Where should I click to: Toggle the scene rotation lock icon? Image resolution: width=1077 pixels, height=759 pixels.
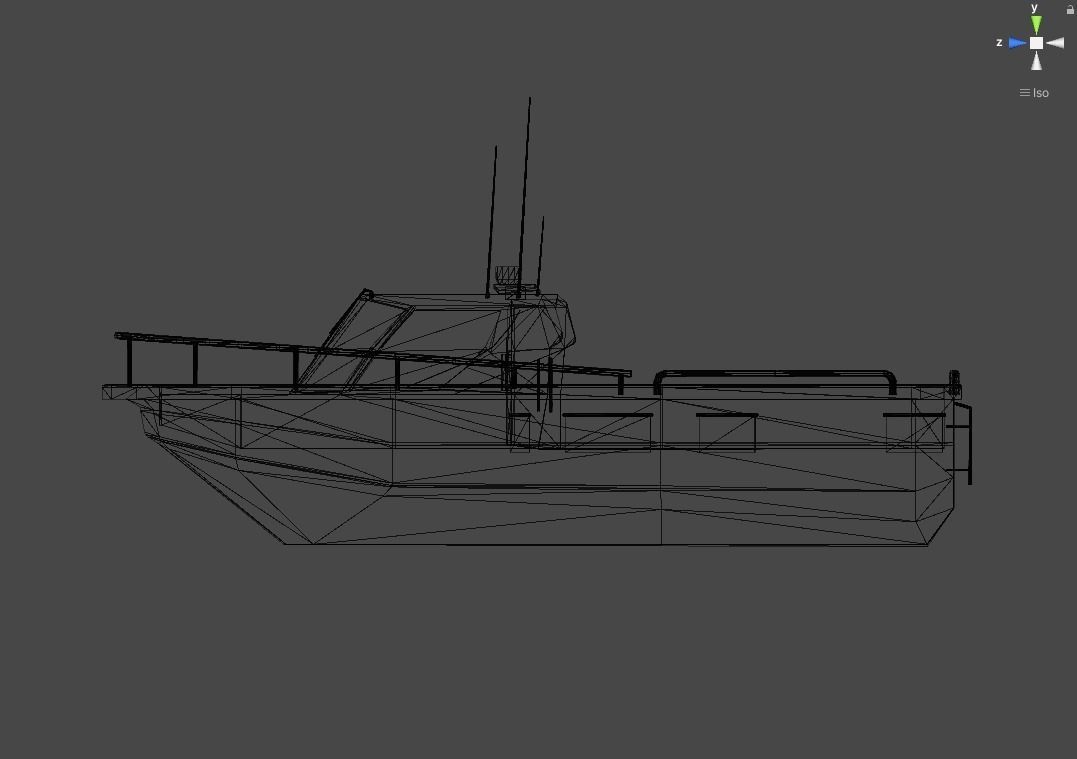(1070, 9)
